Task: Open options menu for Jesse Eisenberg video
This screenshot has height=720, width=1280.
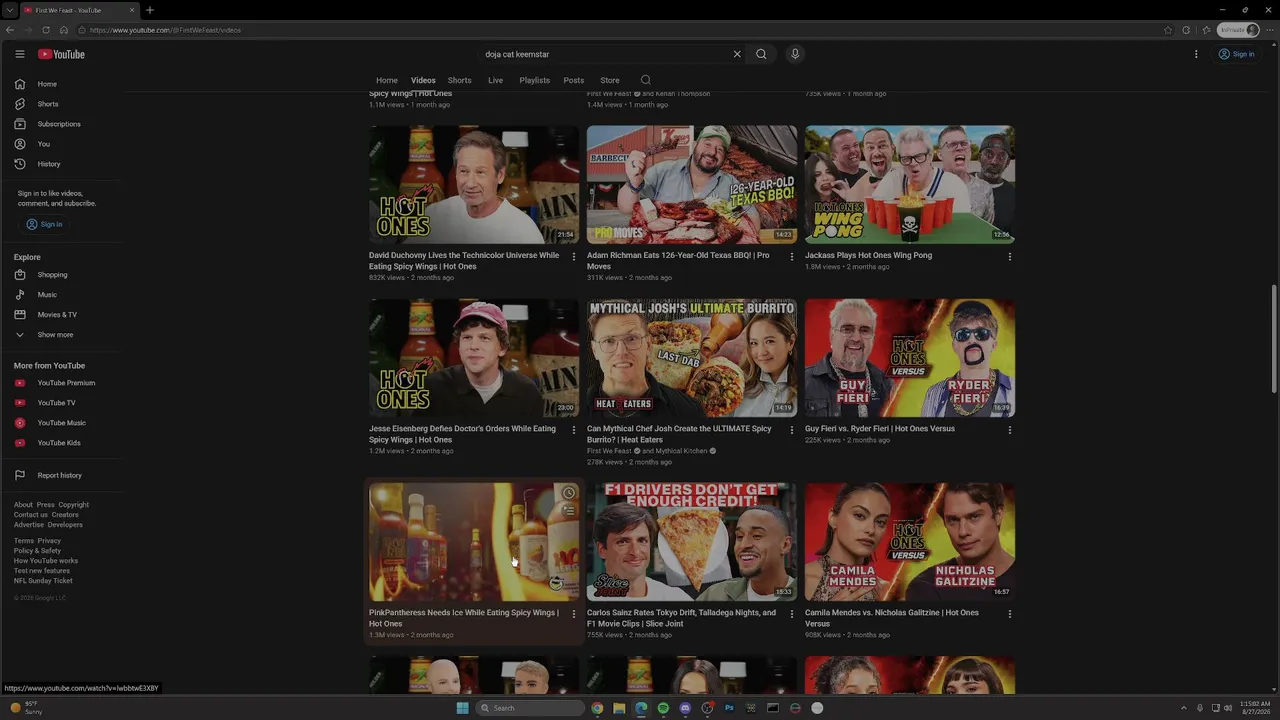Action: 574,430
